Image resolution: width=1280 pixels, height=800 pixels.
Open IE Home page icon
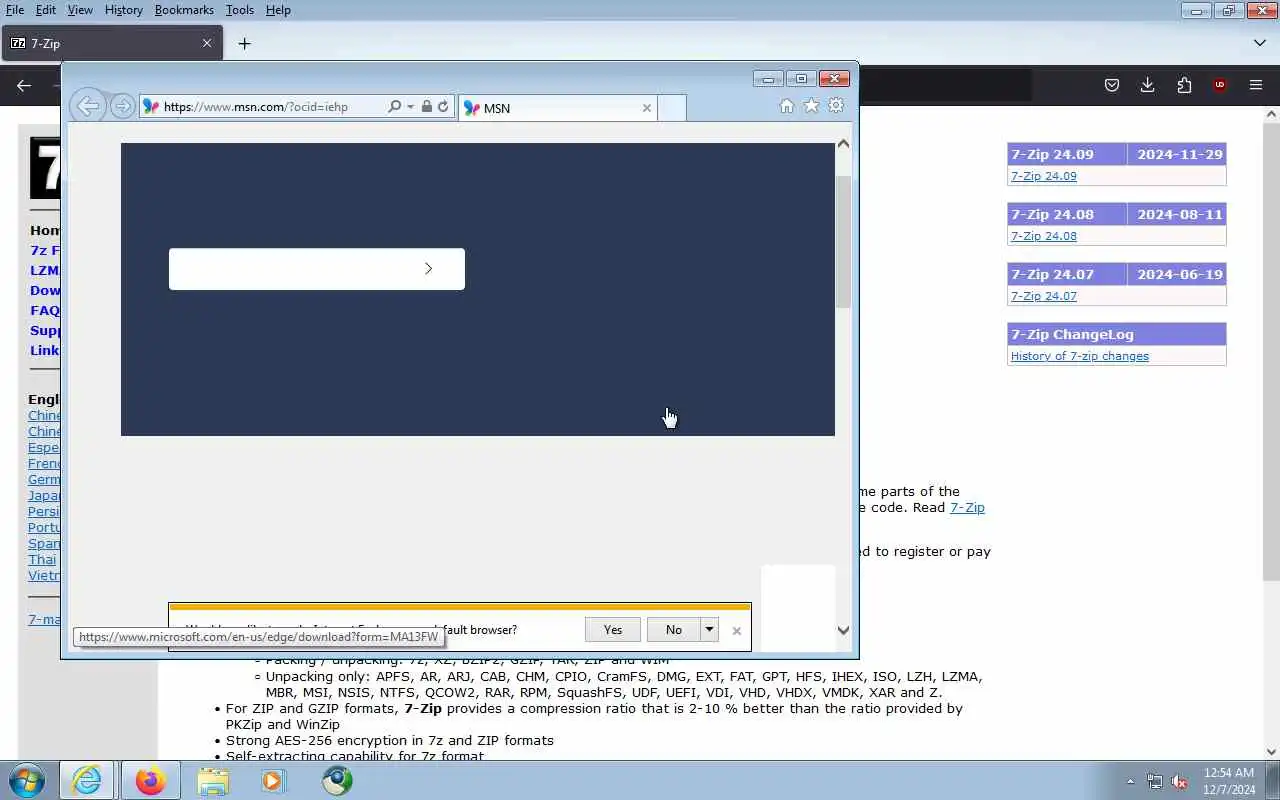[x=786, y=106]
